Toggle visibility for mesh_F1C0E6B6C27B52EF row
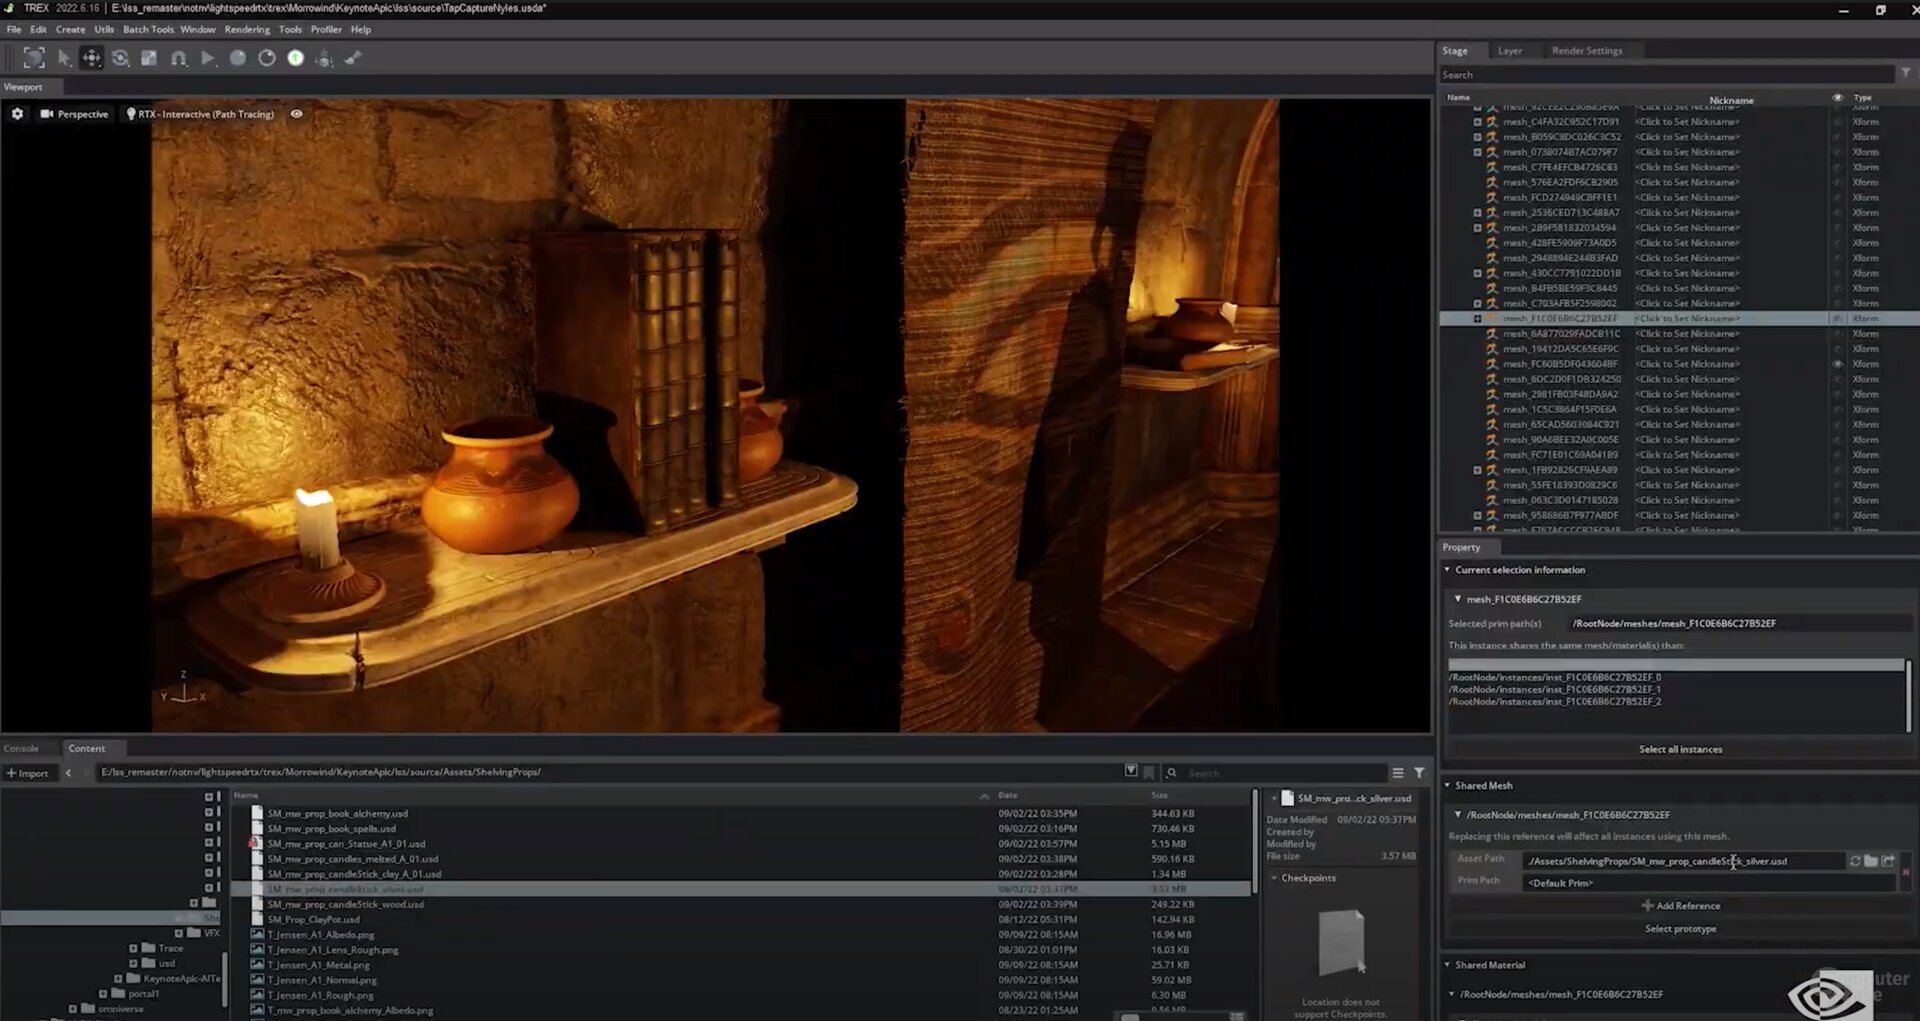Image resolution: width=1920 pixels, height=1021 pixels. click(x=1837, y=319)
